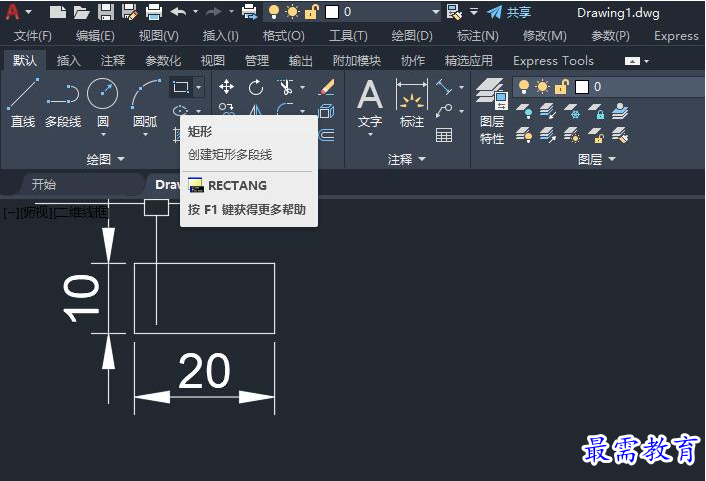Activate the Circle (圆) tool

(x=103, y=104)
